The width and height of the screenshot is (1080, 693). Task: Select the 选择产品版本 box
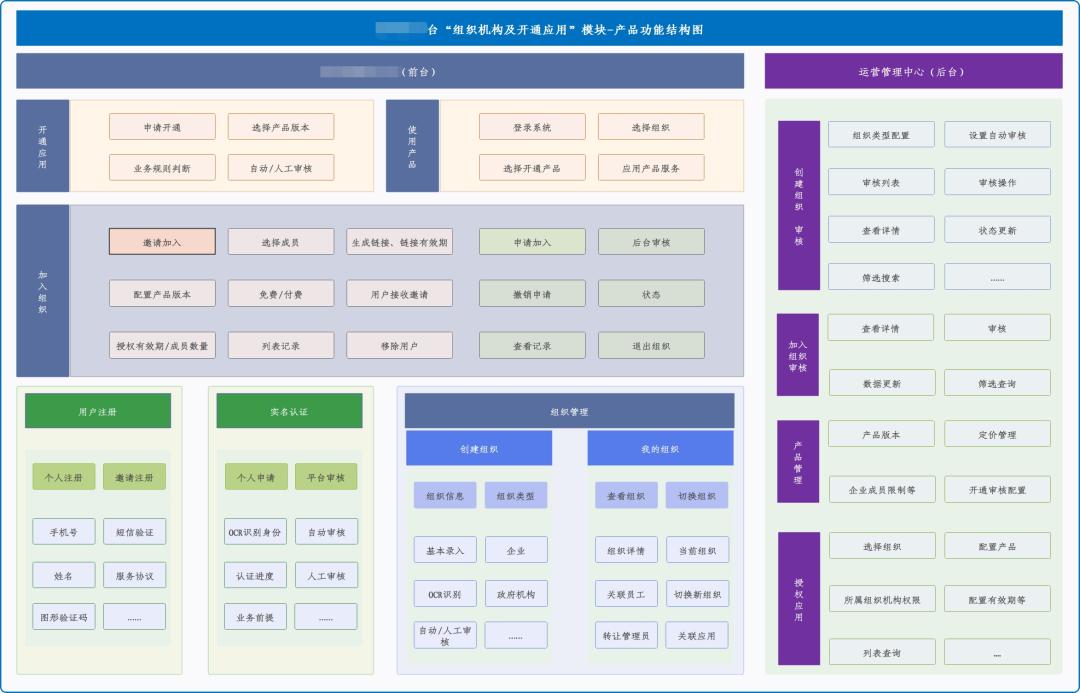click(280, 127)
